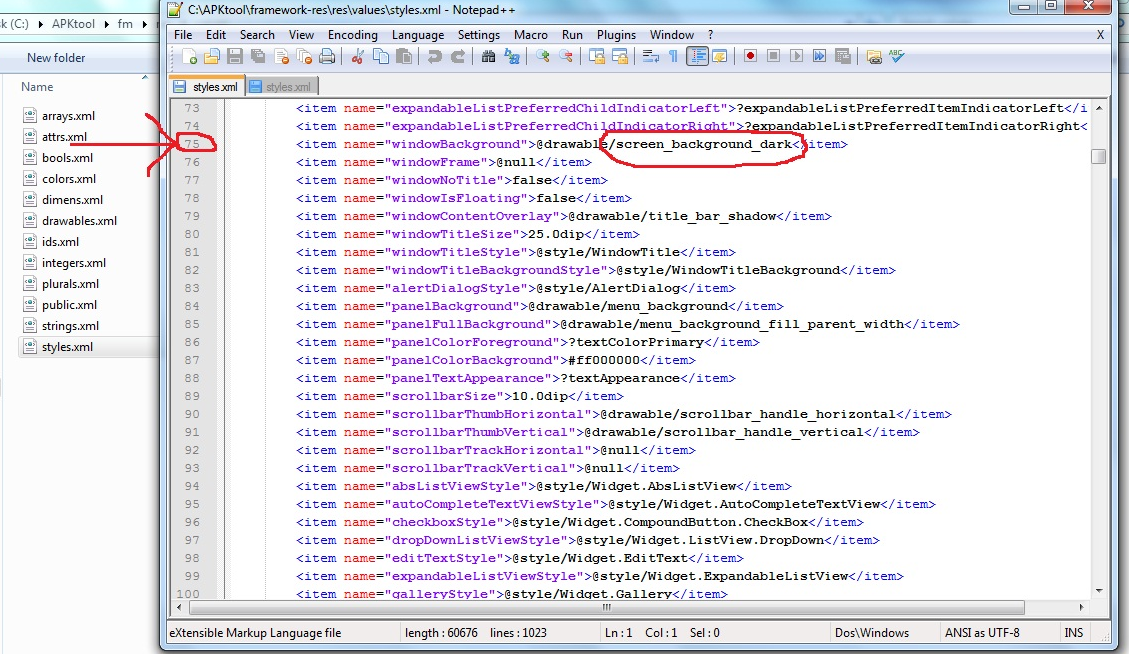Click the editor vertical scrollbar up arrow
The width and height of the screenshot is (1129, 654).
[x=1099, y=107]
